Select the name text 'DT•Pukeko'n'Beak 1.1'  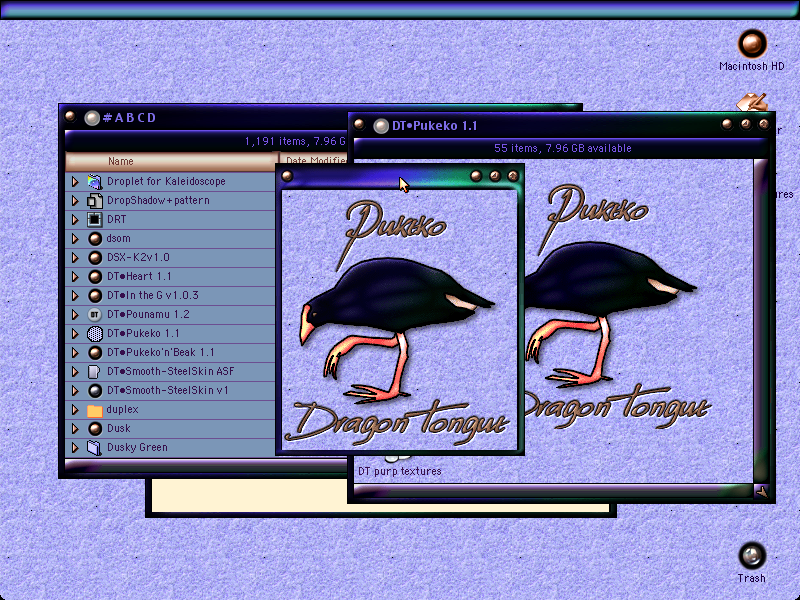point(161,353)
